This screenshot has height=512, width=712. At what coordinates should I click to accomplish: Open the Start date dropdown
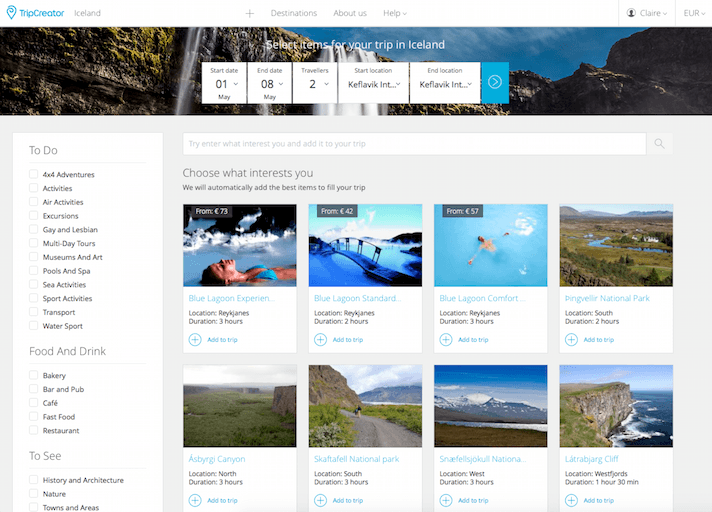tap(224, 83)
